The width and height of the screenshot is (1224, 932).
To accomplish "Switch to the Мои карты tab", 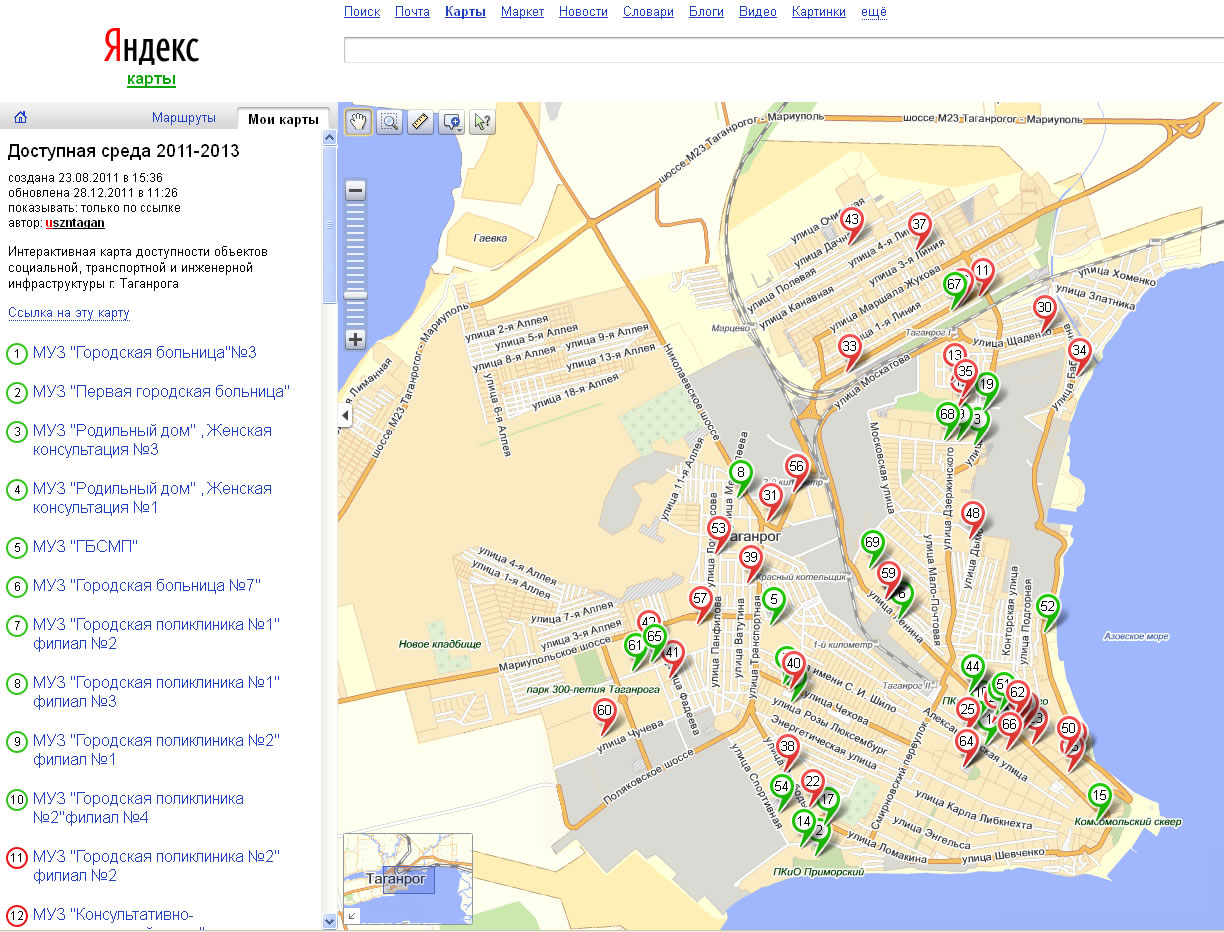I will pyautogui.click(x=283, y=119).
